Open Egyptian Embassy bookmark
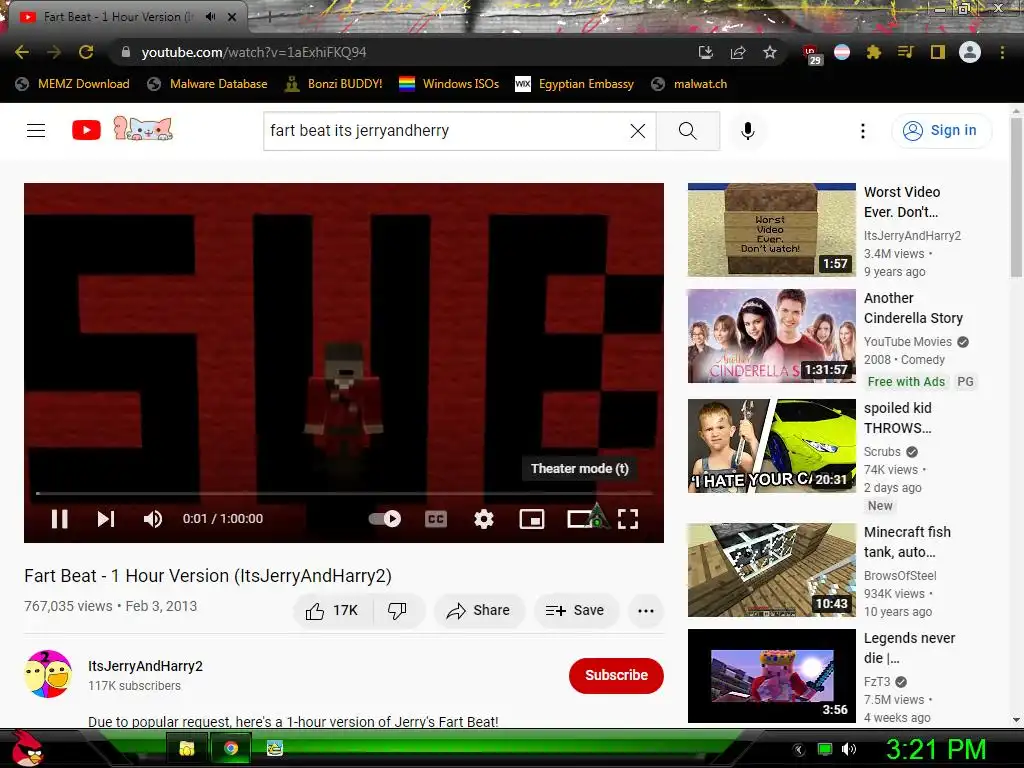This screenshot has width=1024, height=768. [x=575, y=84]
